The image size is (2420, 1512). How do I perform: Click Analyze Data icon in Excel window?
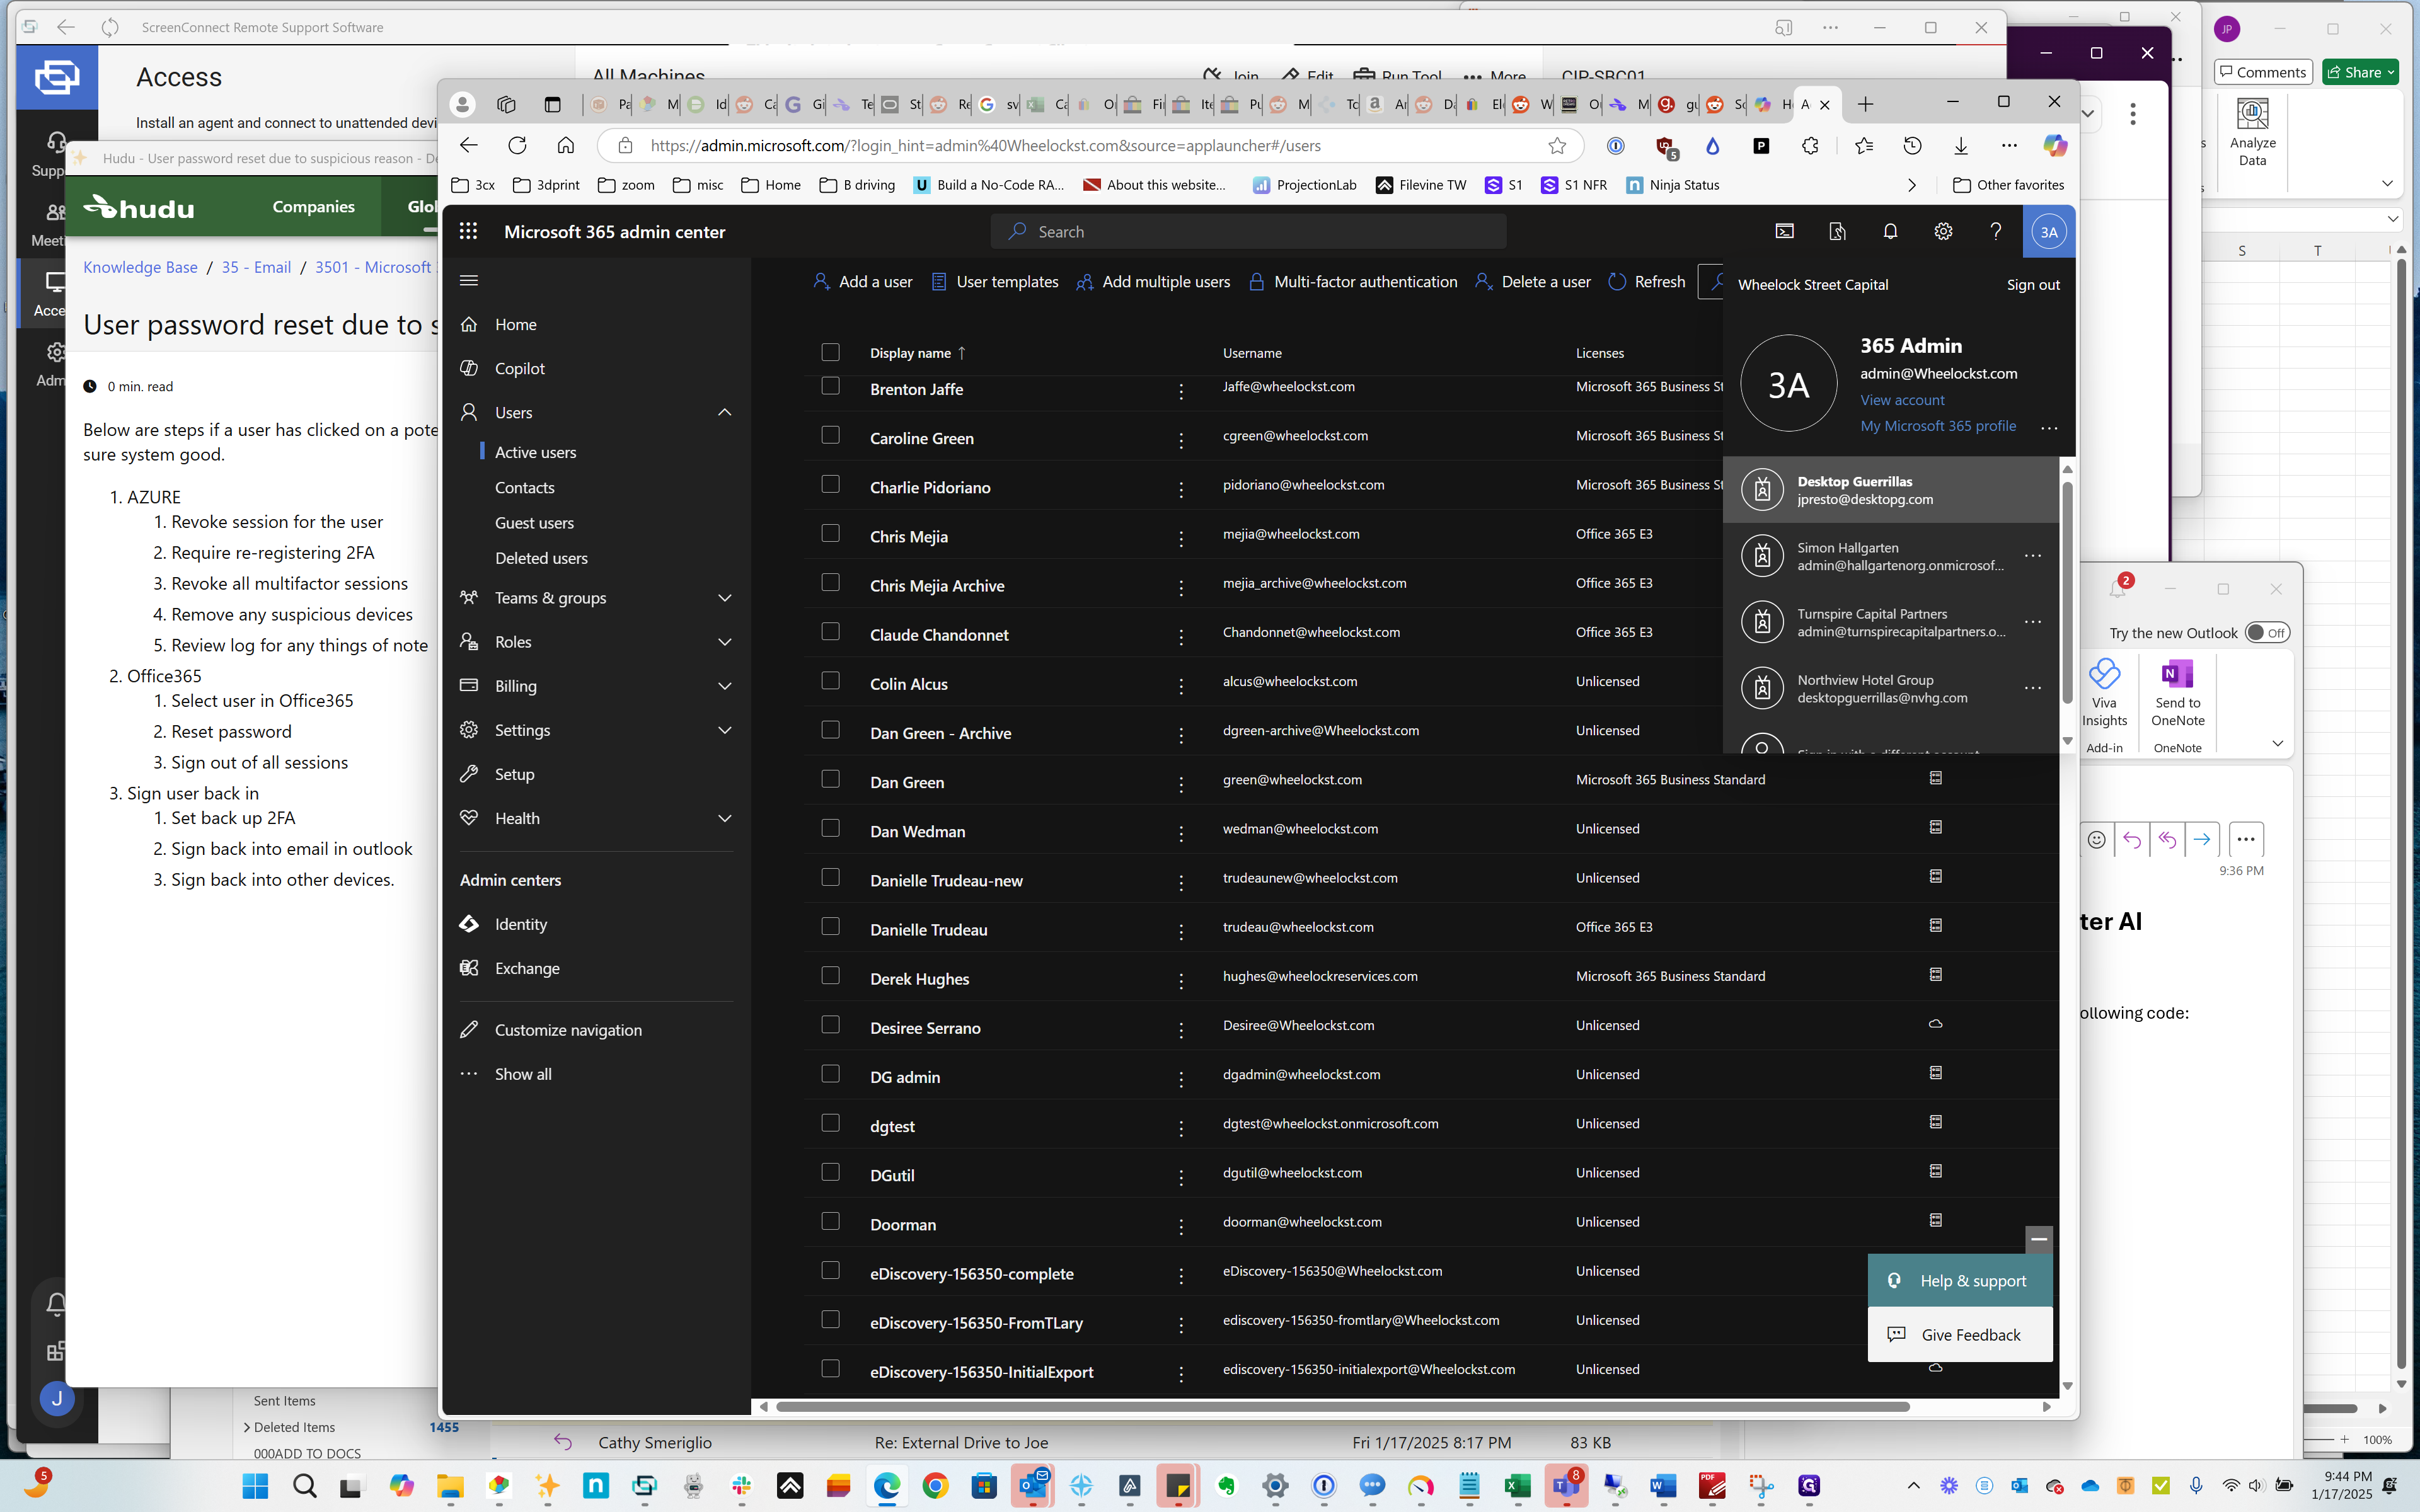click(2252, 132)
